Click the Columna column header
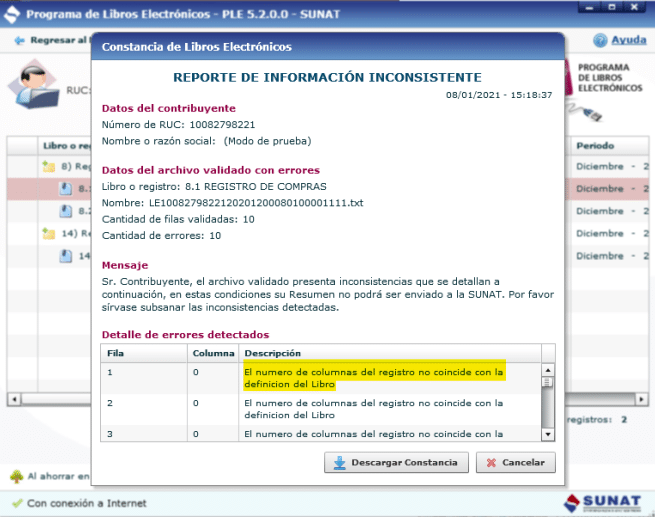The height and width of the screenshot is (517, 655). [x=213, y=354]
